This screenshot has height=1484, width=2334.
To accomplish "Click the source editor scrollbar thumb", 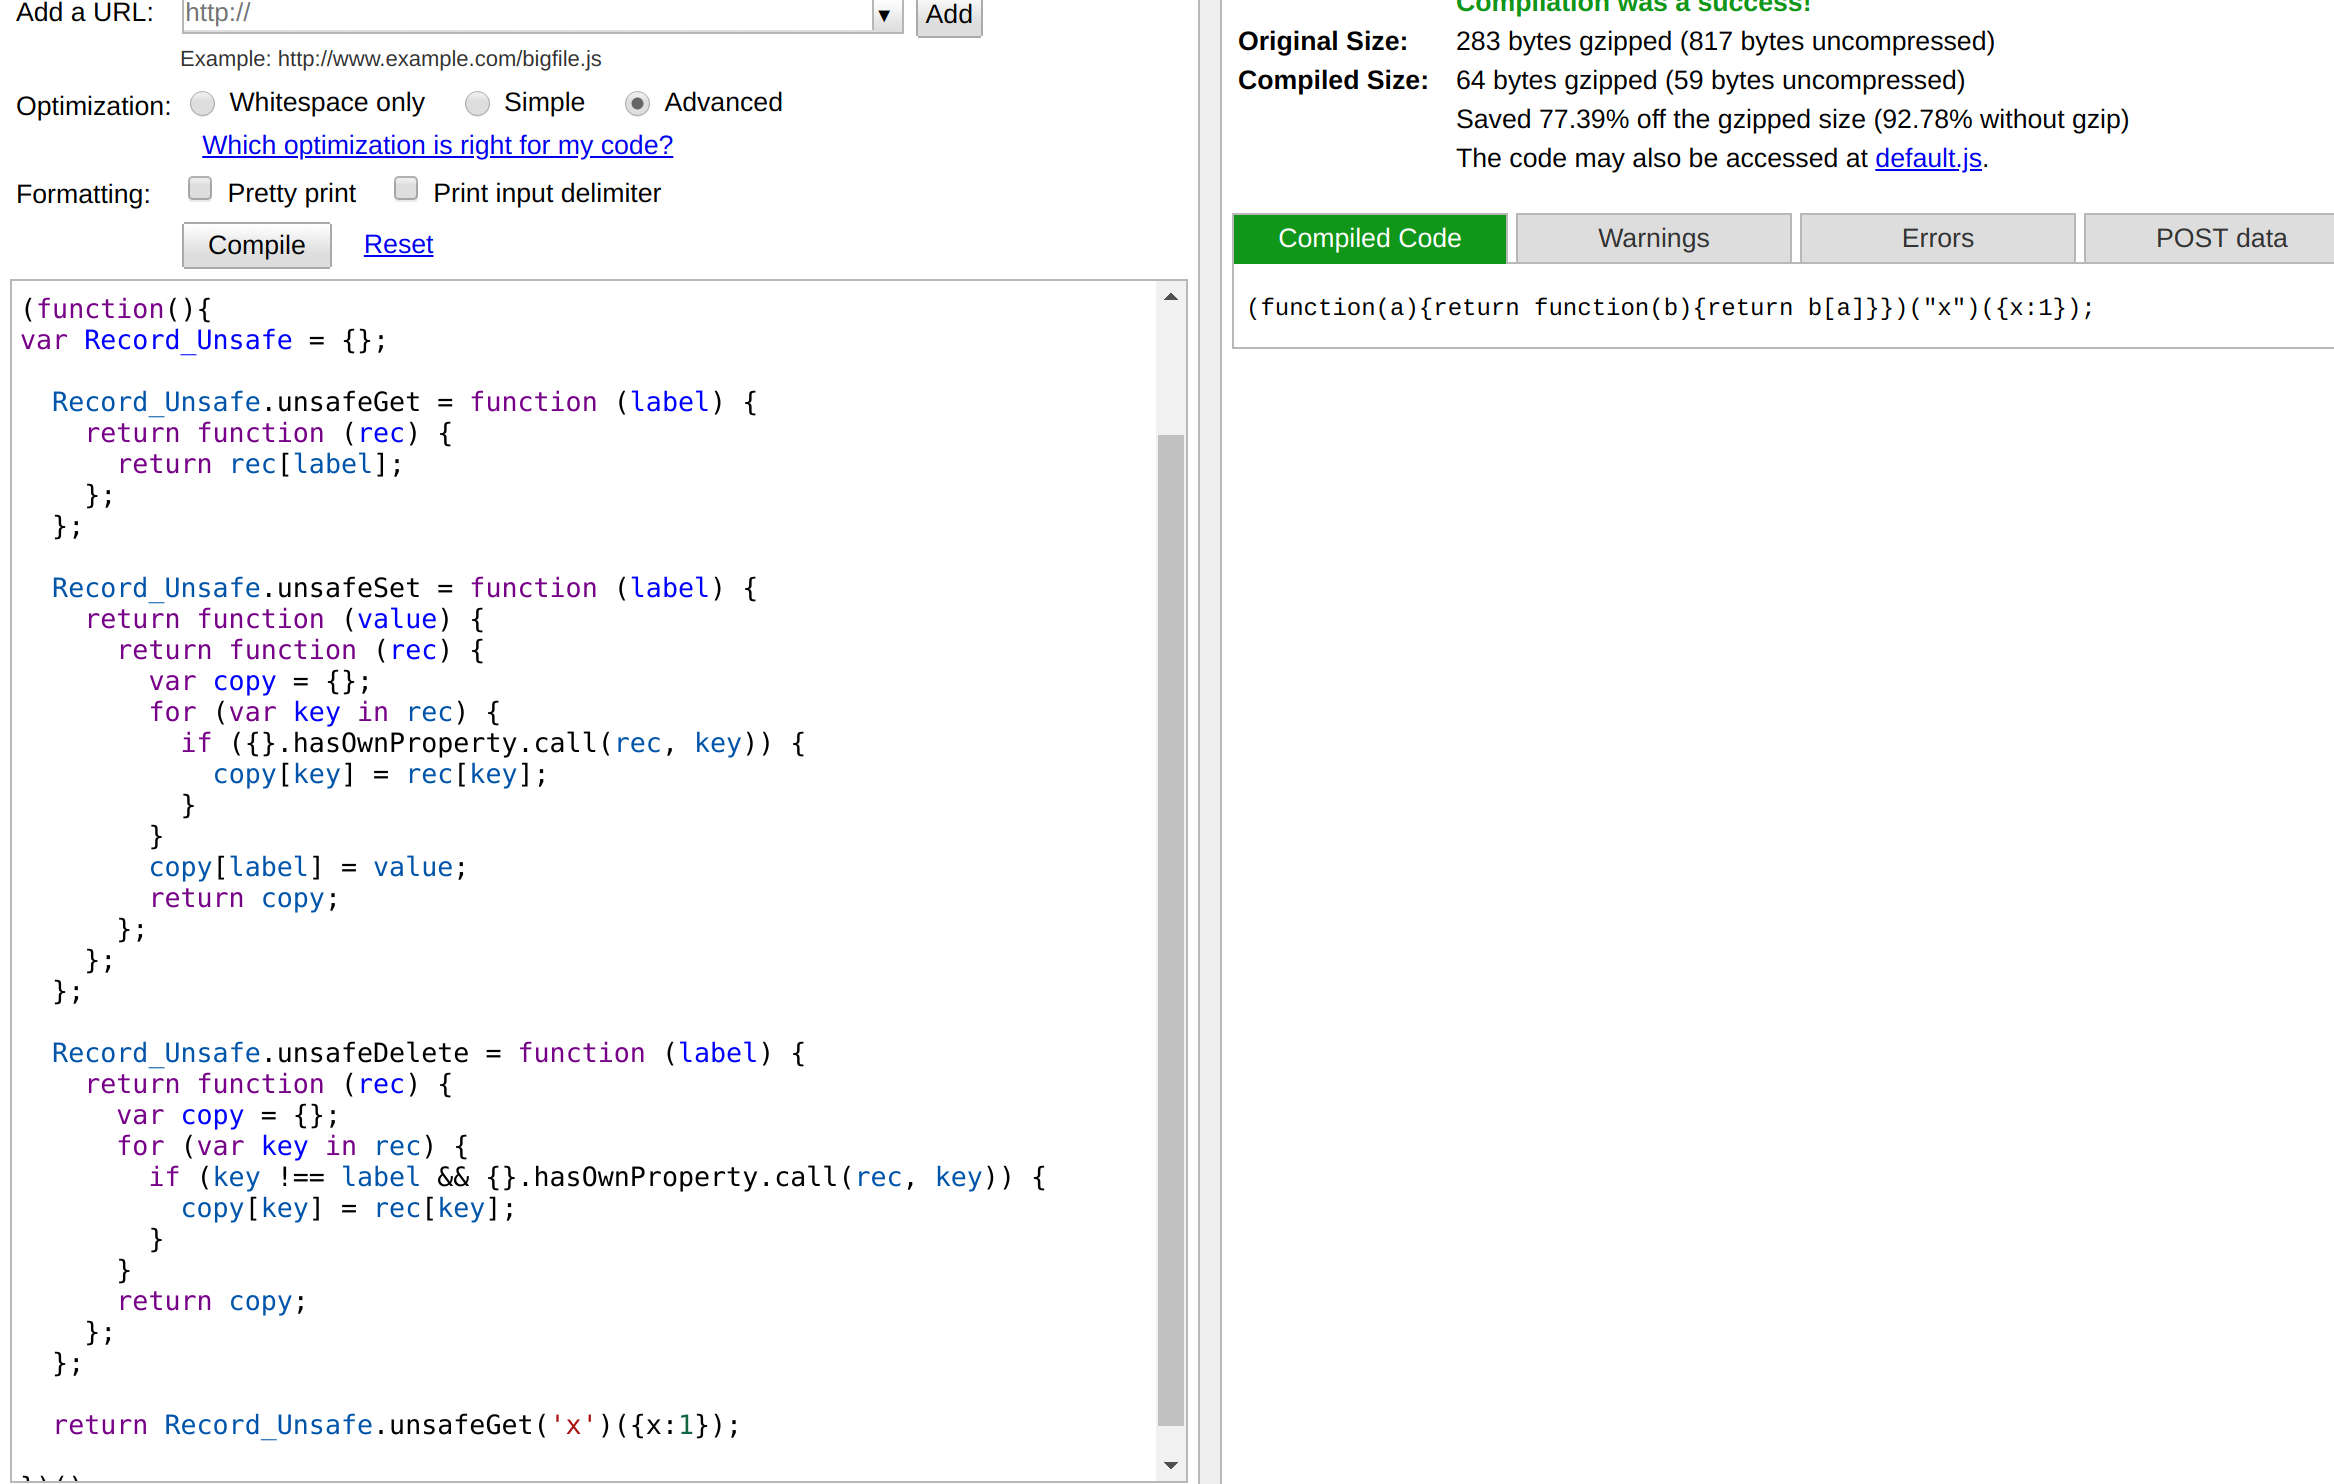I will tap(1171, 928).
